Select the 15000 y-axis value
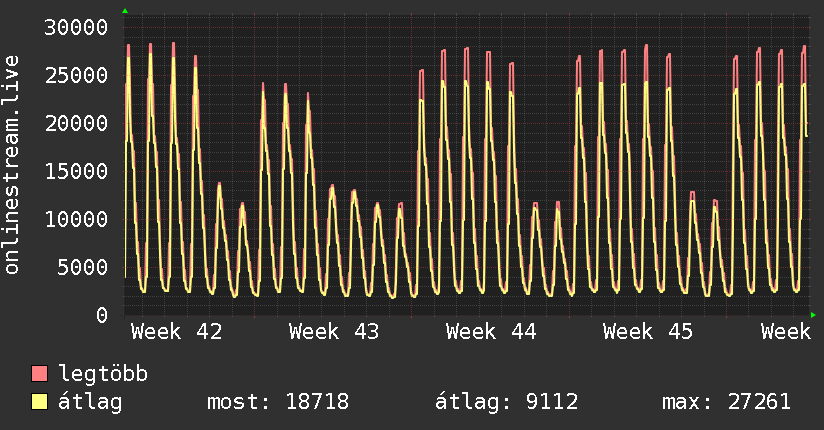 pos(78,171)
